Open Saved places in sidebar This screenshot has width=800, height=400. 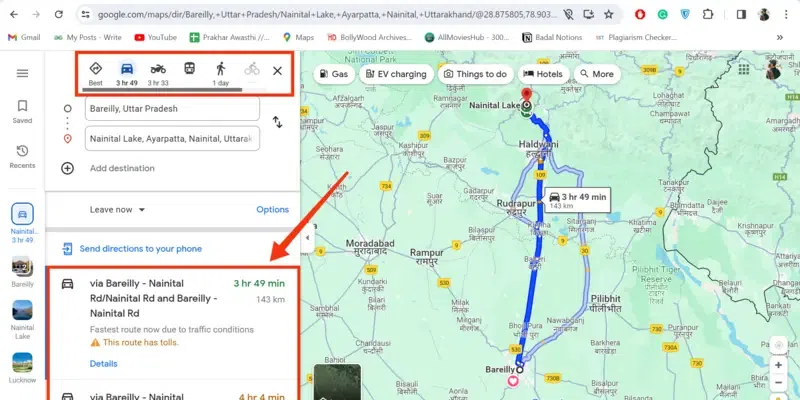(x=22, y=112)
